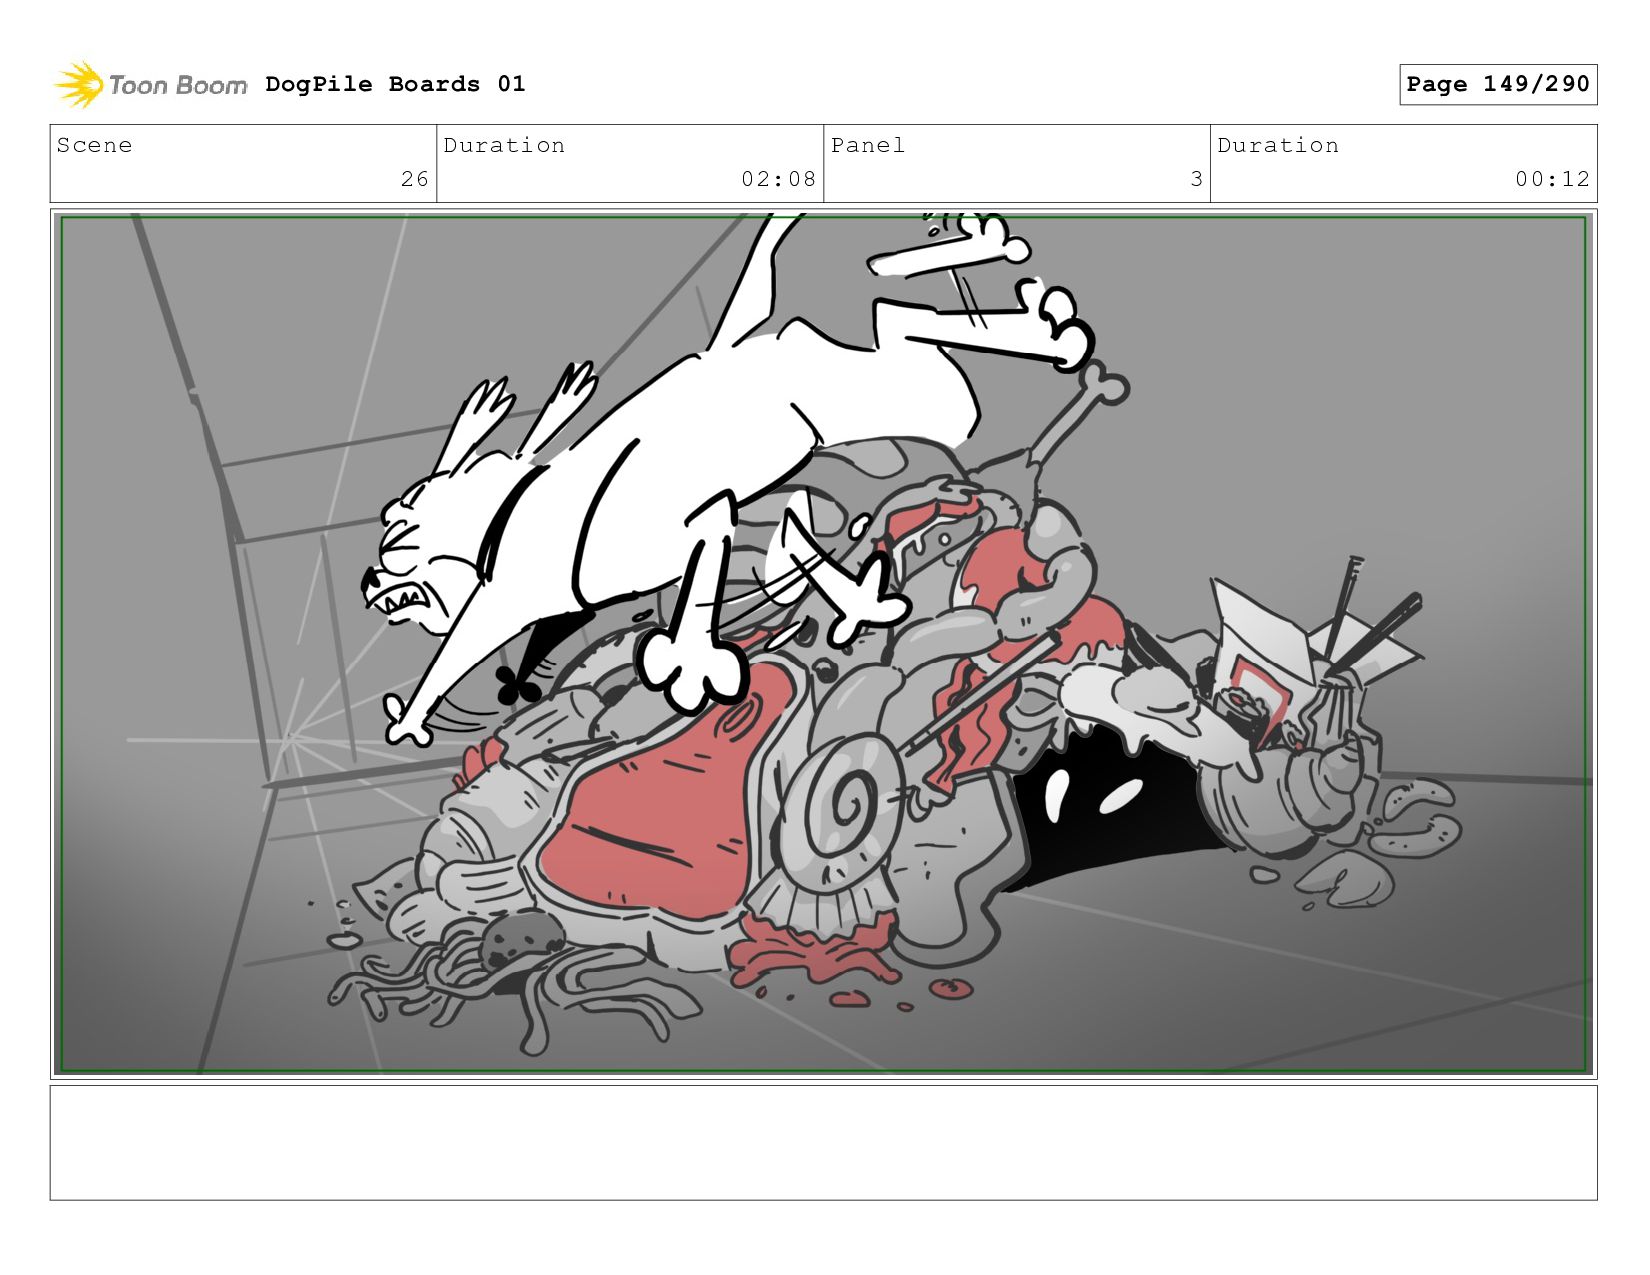
Task: Click the 'Scene' label
Action: pos(94,145)
